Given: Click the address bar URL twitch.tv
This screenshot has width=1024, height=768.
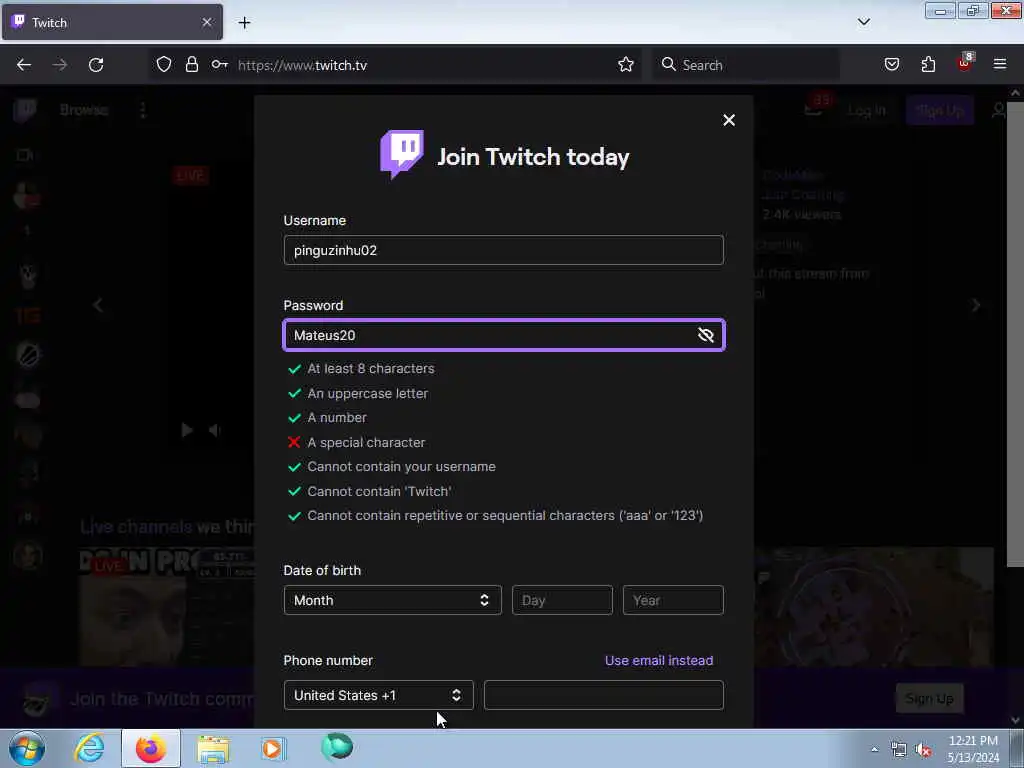Looking at the screenshot, I should 302,65.
